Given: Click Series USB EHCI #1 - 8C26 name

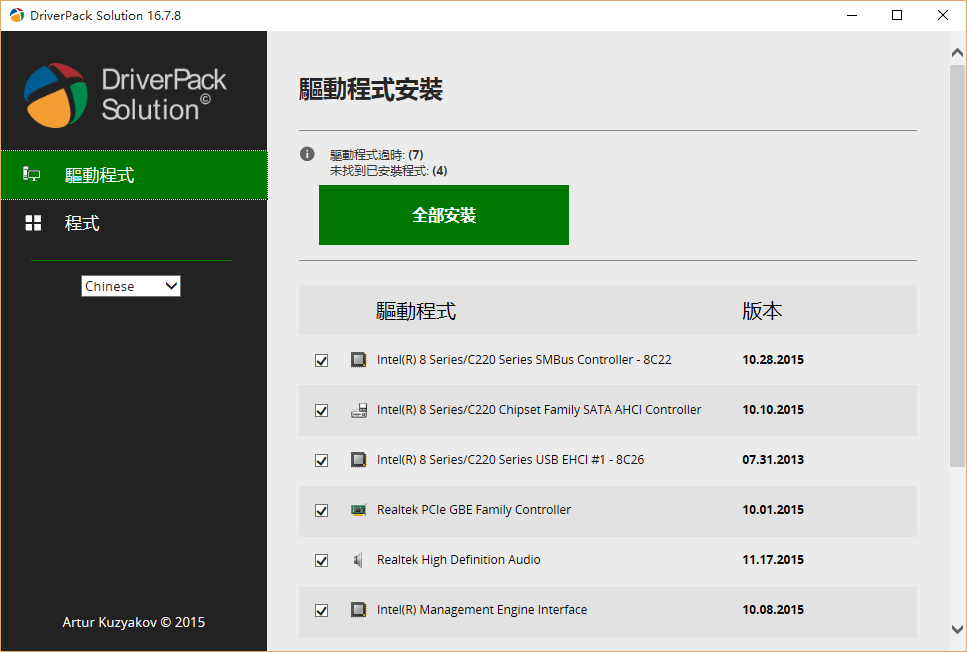Looking at the screenshot, I should [x=511, y=460].
